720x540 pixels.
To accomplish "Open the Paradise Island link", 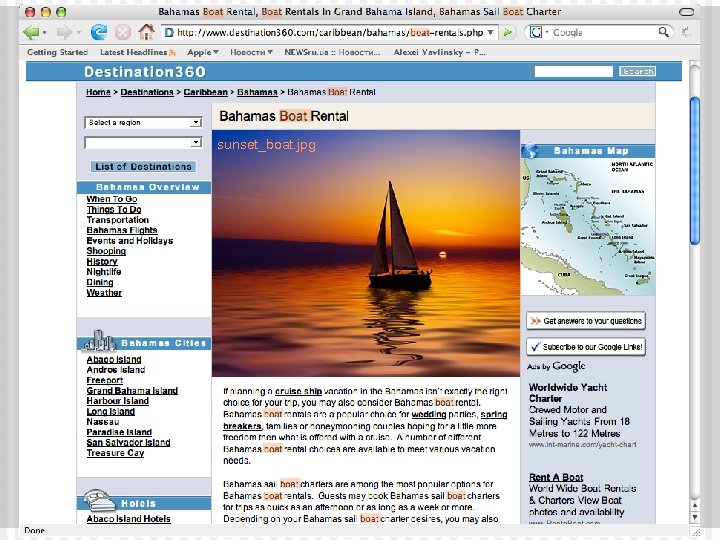I will pos(119,432).
